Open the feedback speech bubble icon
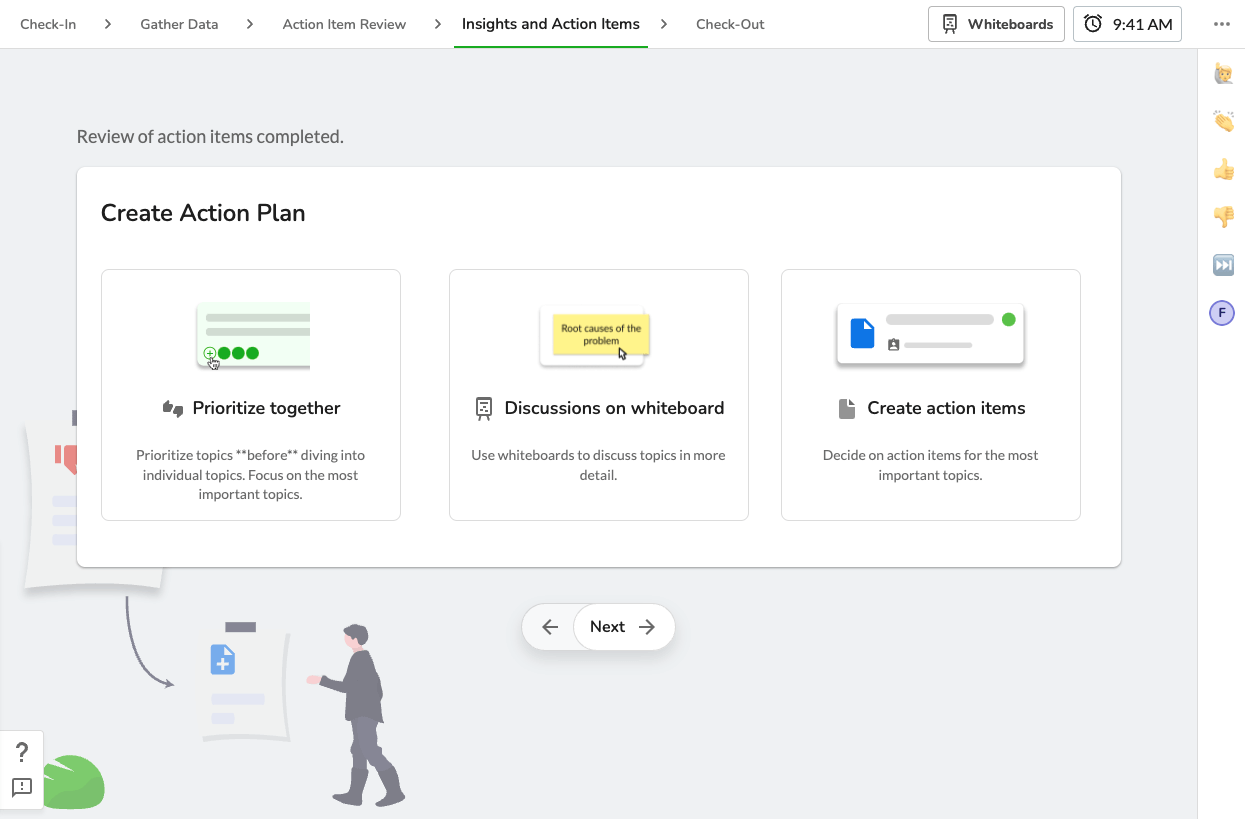This screenshot has height=819, width=1245. click(x=22, y=787)
